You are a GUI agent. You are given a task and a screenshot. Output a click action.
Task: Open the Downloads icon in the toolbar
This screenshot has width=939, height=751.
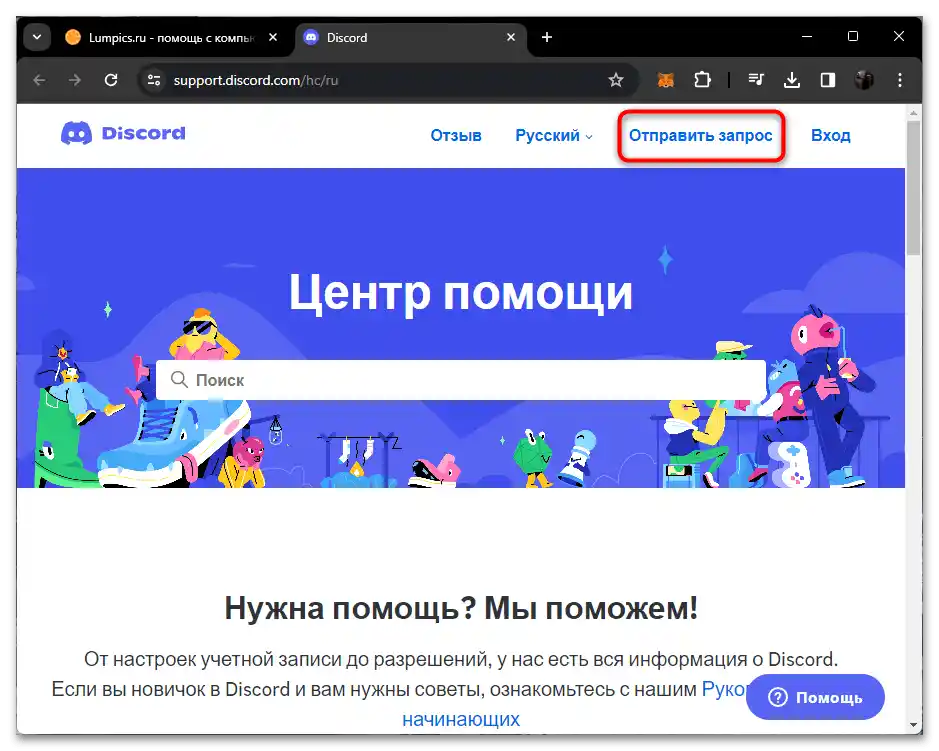pos(792,80)
